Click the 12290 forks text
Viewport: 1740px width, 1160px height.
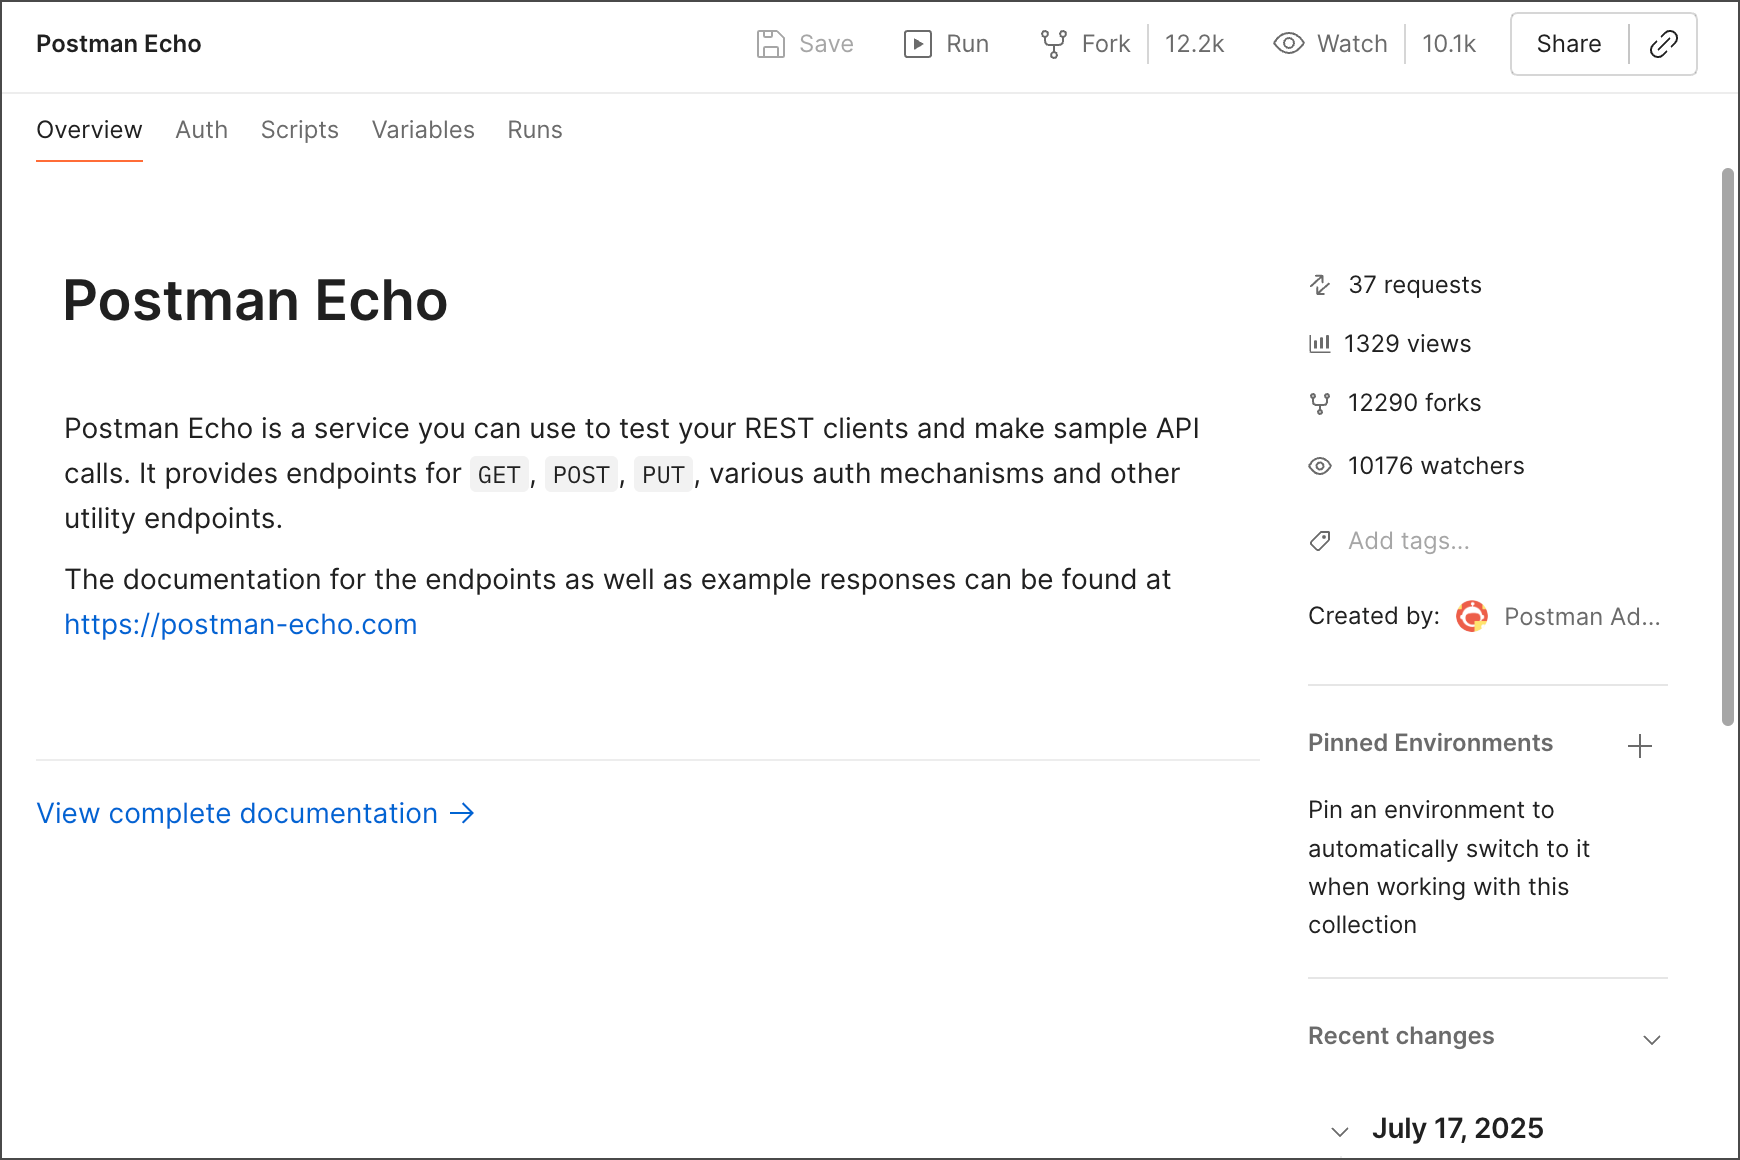1415,403
